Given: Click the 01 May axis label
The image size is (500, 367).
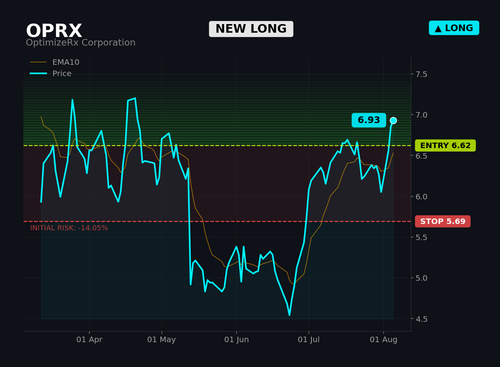Looking at the screenshot, I should (161, 340).
